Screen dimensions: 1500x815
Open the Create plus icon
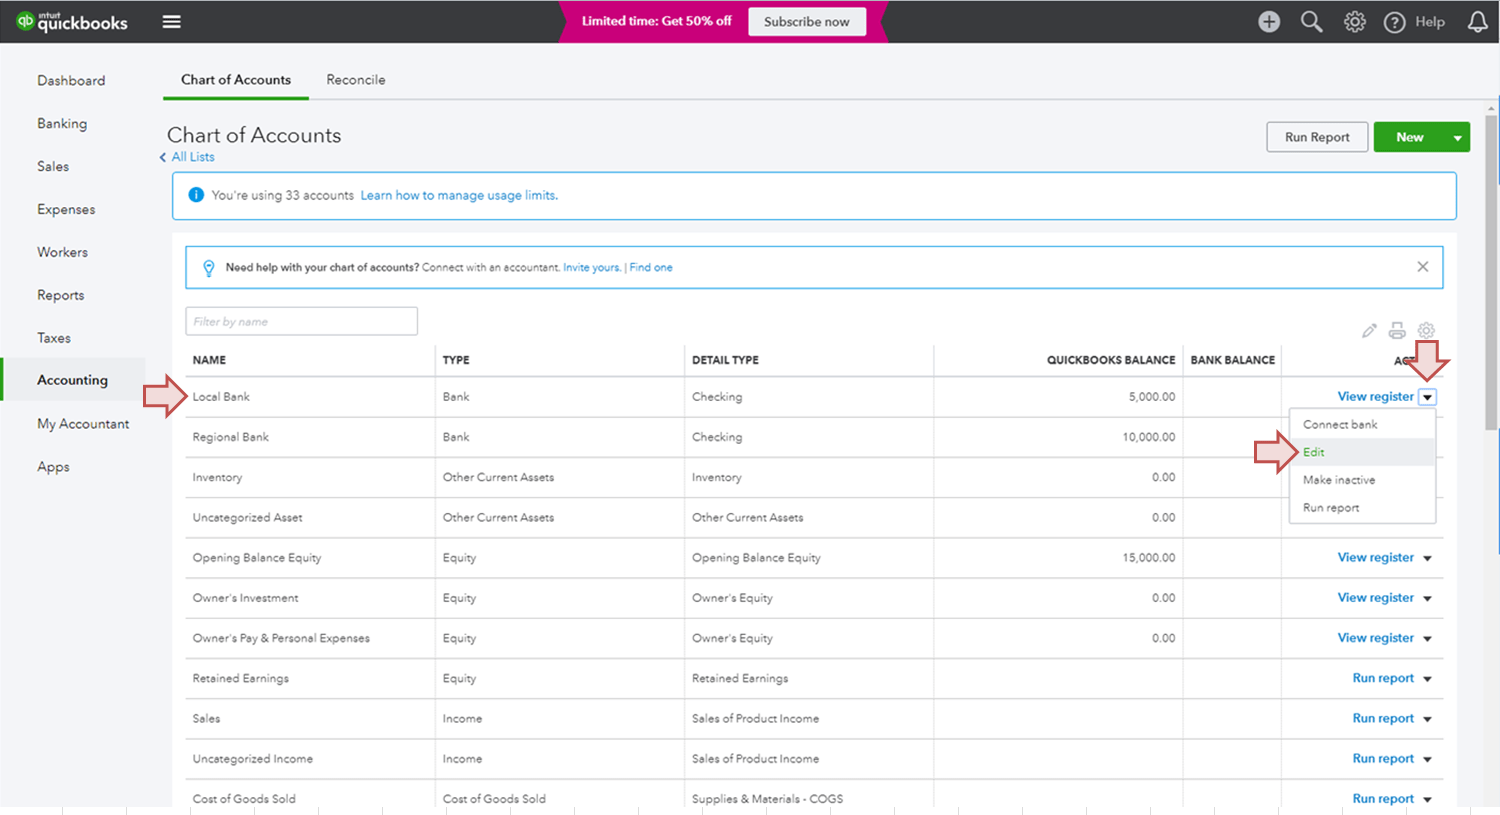(1269, 21)
